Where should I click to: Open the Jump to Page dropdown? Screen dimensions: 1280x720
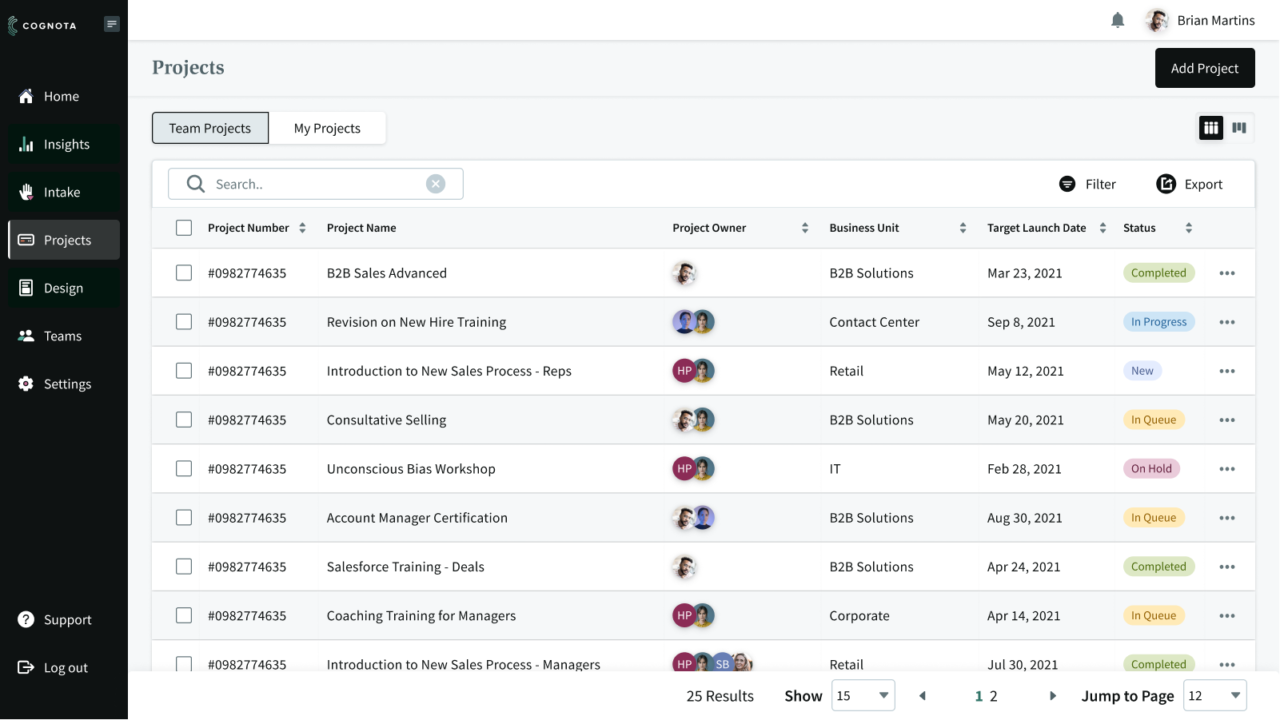pyautogui.click(x=1214, y=696)
